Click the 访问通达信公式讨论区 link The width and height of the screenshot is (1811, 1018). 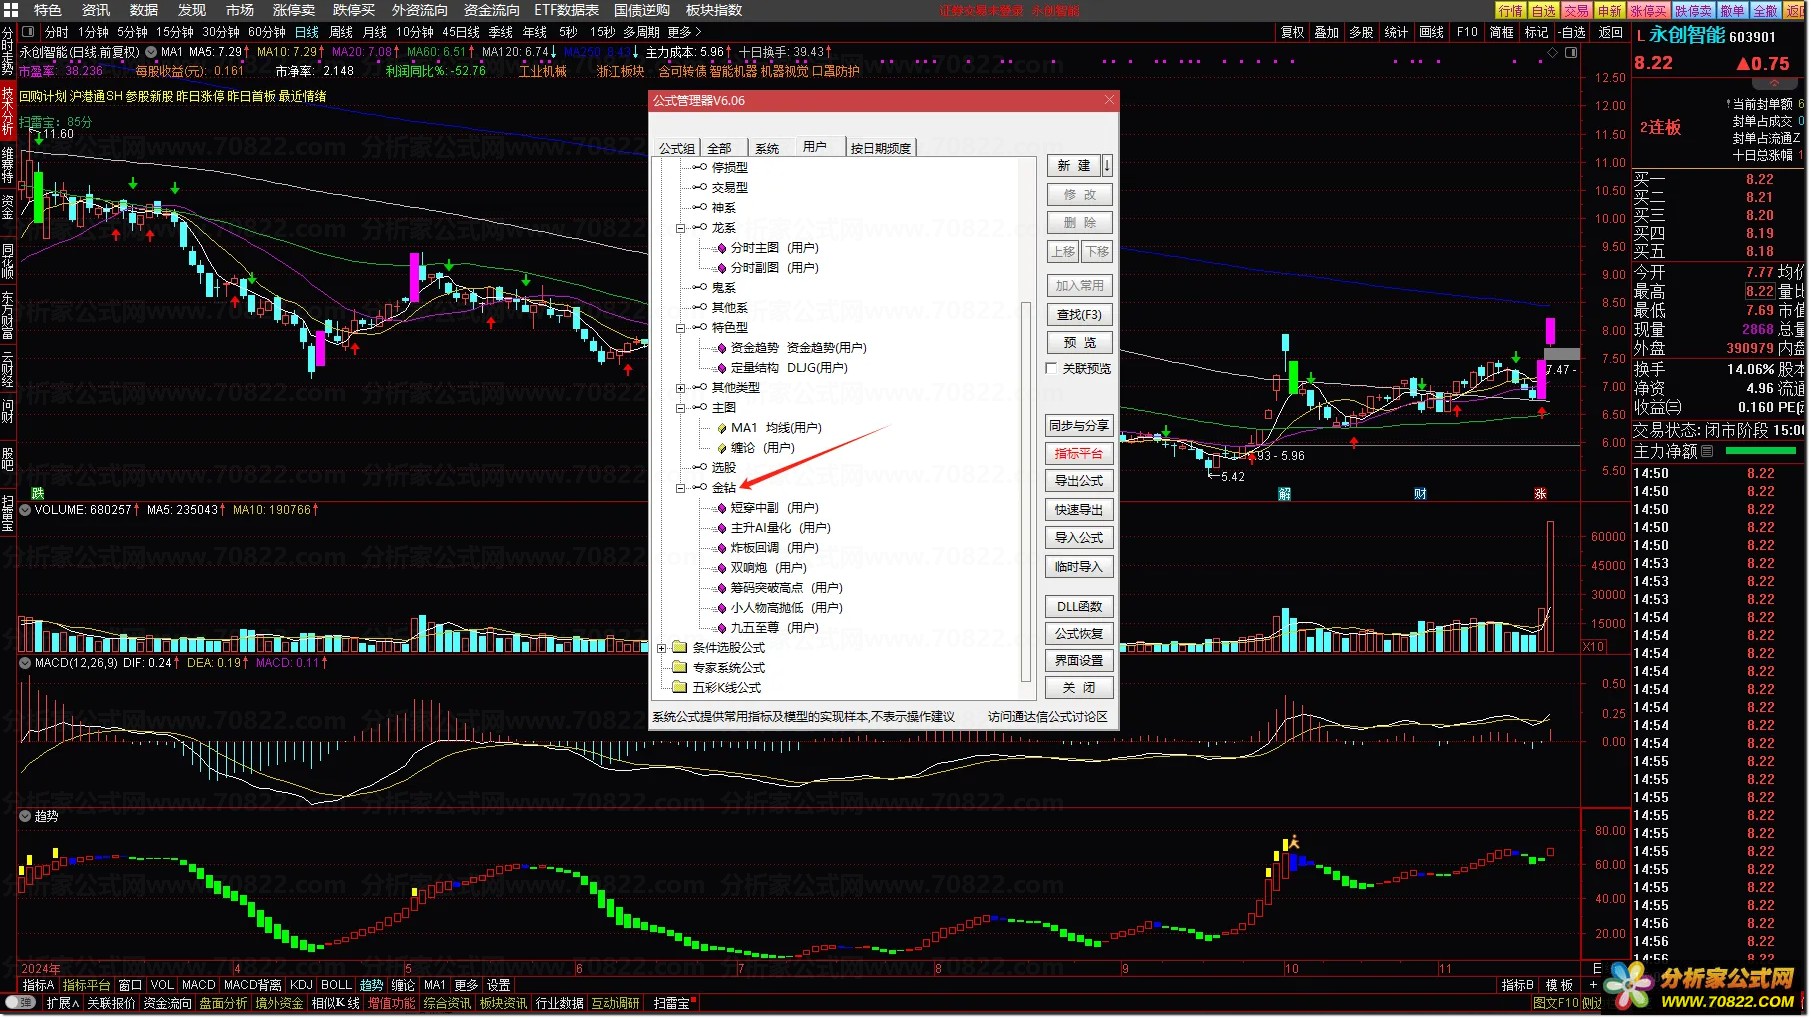pyautogui.click(x=1048, y=717)
